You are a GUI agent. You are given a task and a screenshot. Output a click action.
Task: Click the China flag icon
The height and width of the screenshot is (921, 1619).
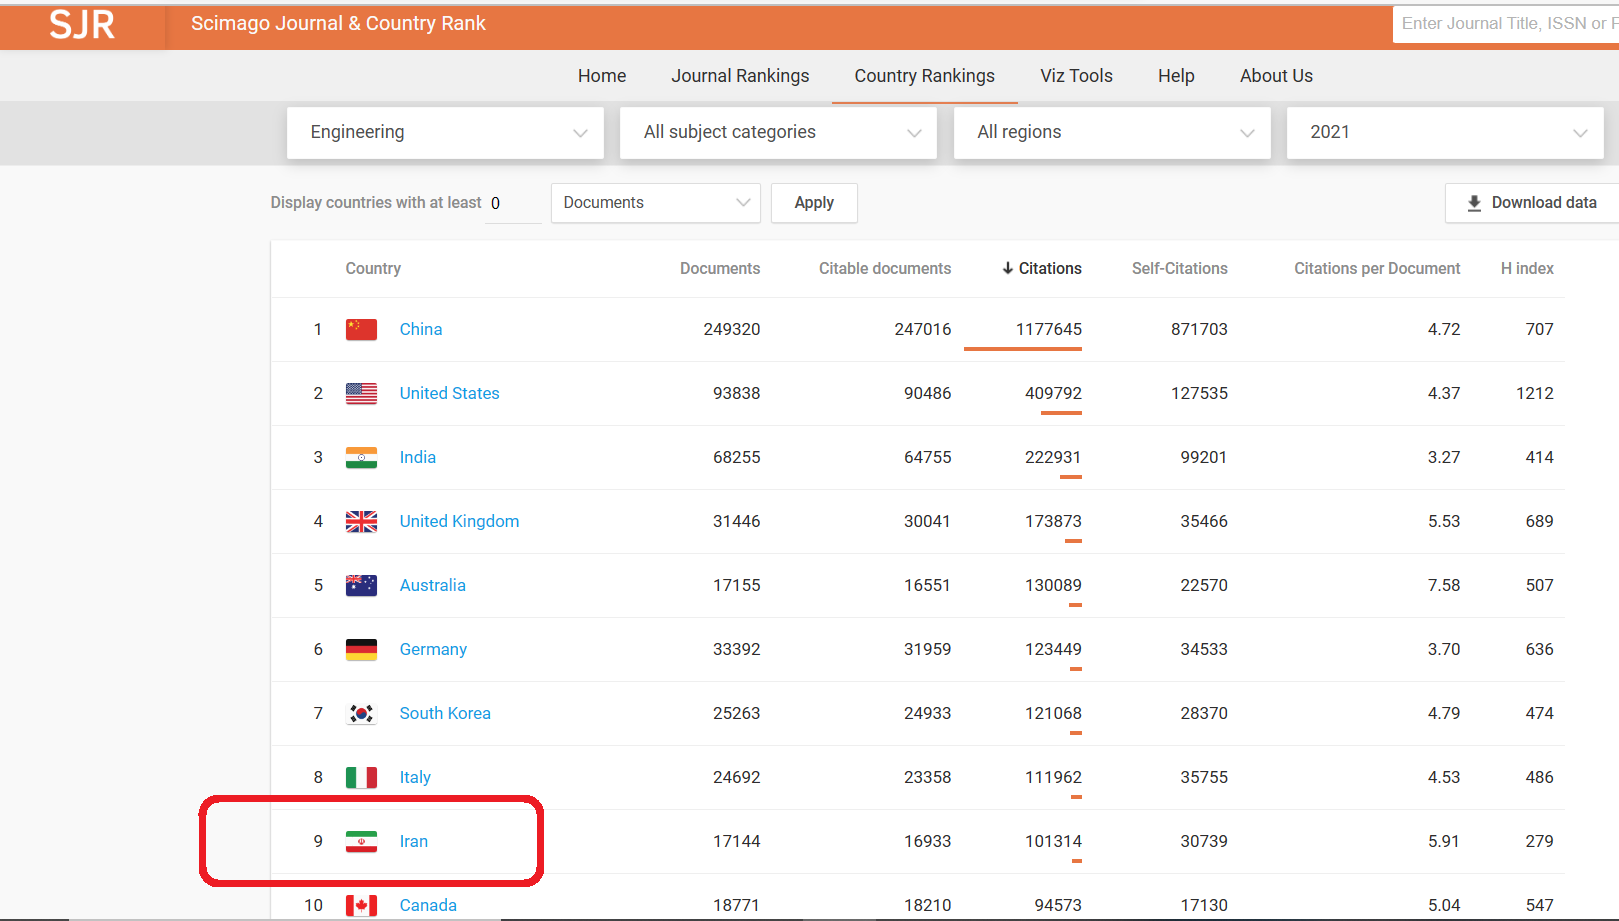[x=361, y=329]
